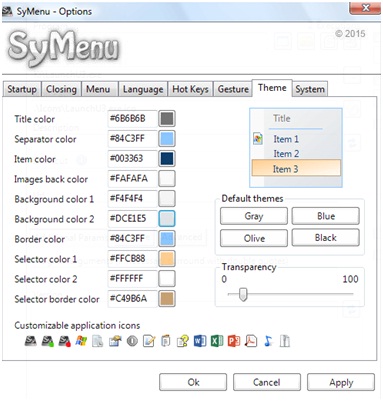Pick the Item color swatch
The image size is (383, 401).
167,159
